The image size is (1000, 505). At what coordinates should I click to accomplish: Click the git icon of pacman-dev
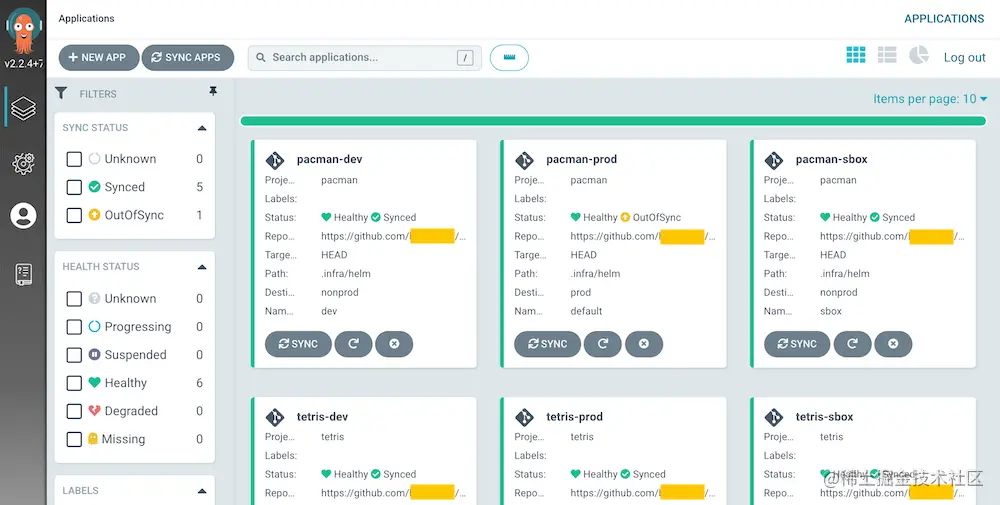pyautogui.click(x=275, y=159)
